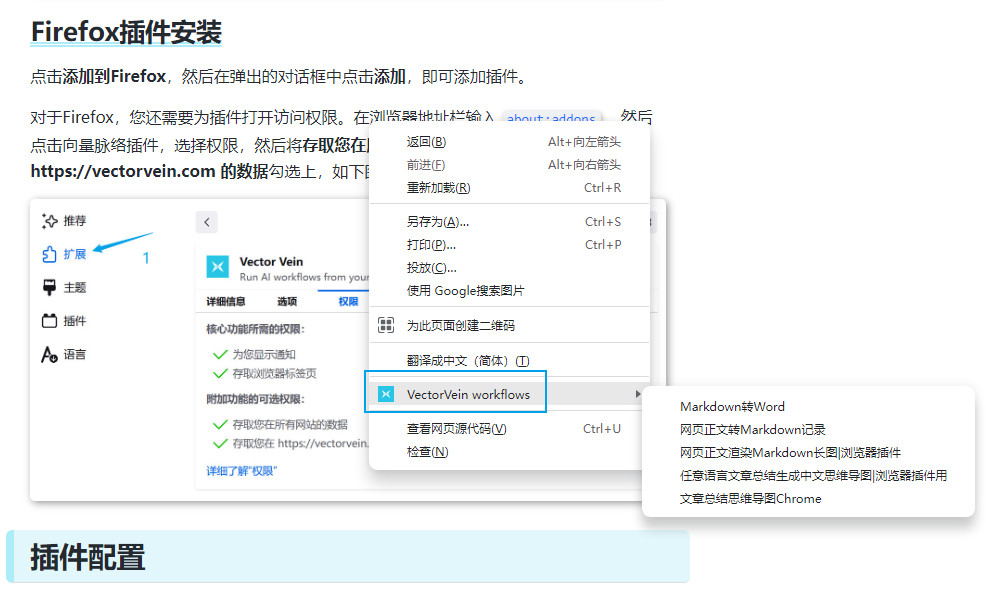Click Run AI workflows description text

click(x=304, y=277)
